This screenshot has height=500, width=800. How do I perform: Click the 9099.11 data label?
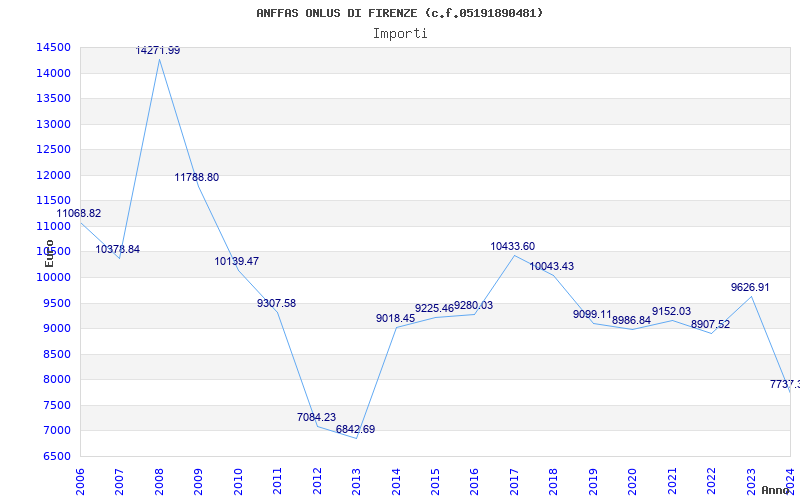point(592,314)
